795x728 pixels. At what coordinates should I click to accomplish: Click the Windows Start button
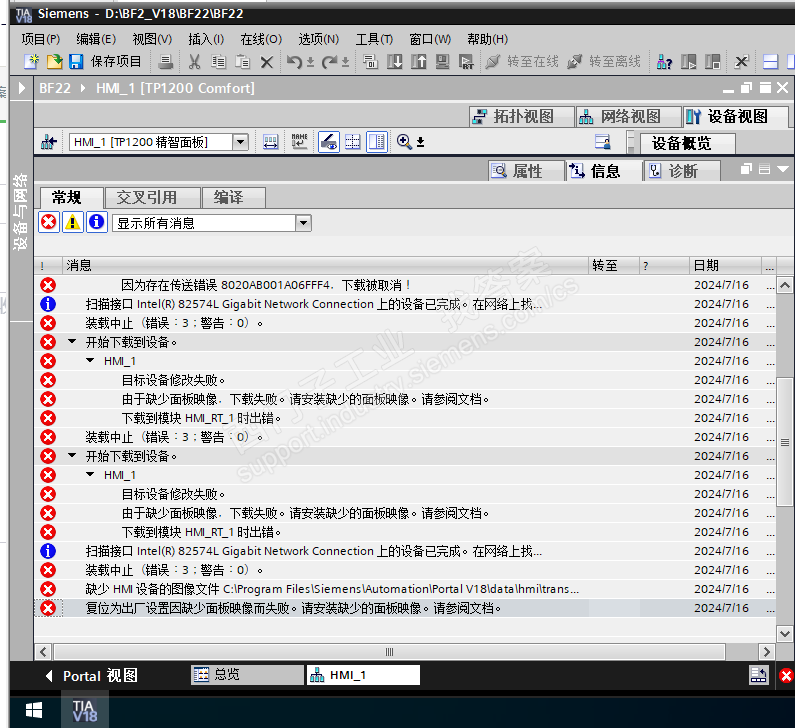pos(33,710)
